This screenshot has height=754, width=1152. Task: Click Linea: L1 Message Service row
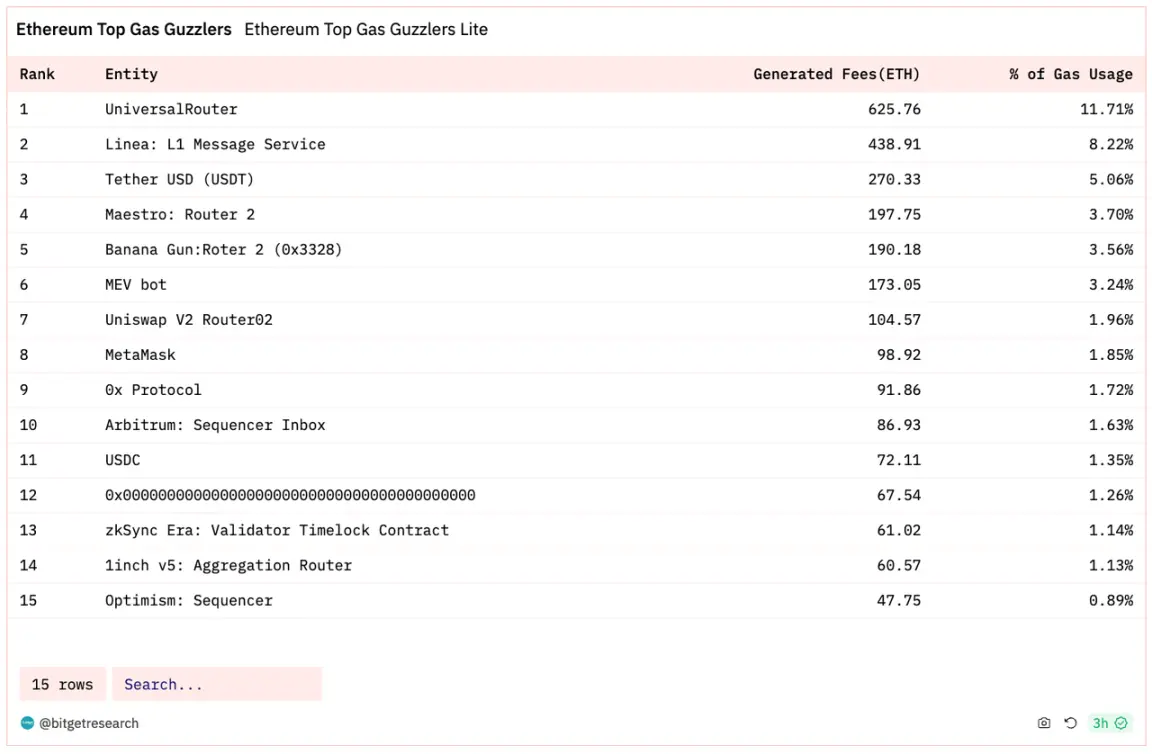pos(215,144)
